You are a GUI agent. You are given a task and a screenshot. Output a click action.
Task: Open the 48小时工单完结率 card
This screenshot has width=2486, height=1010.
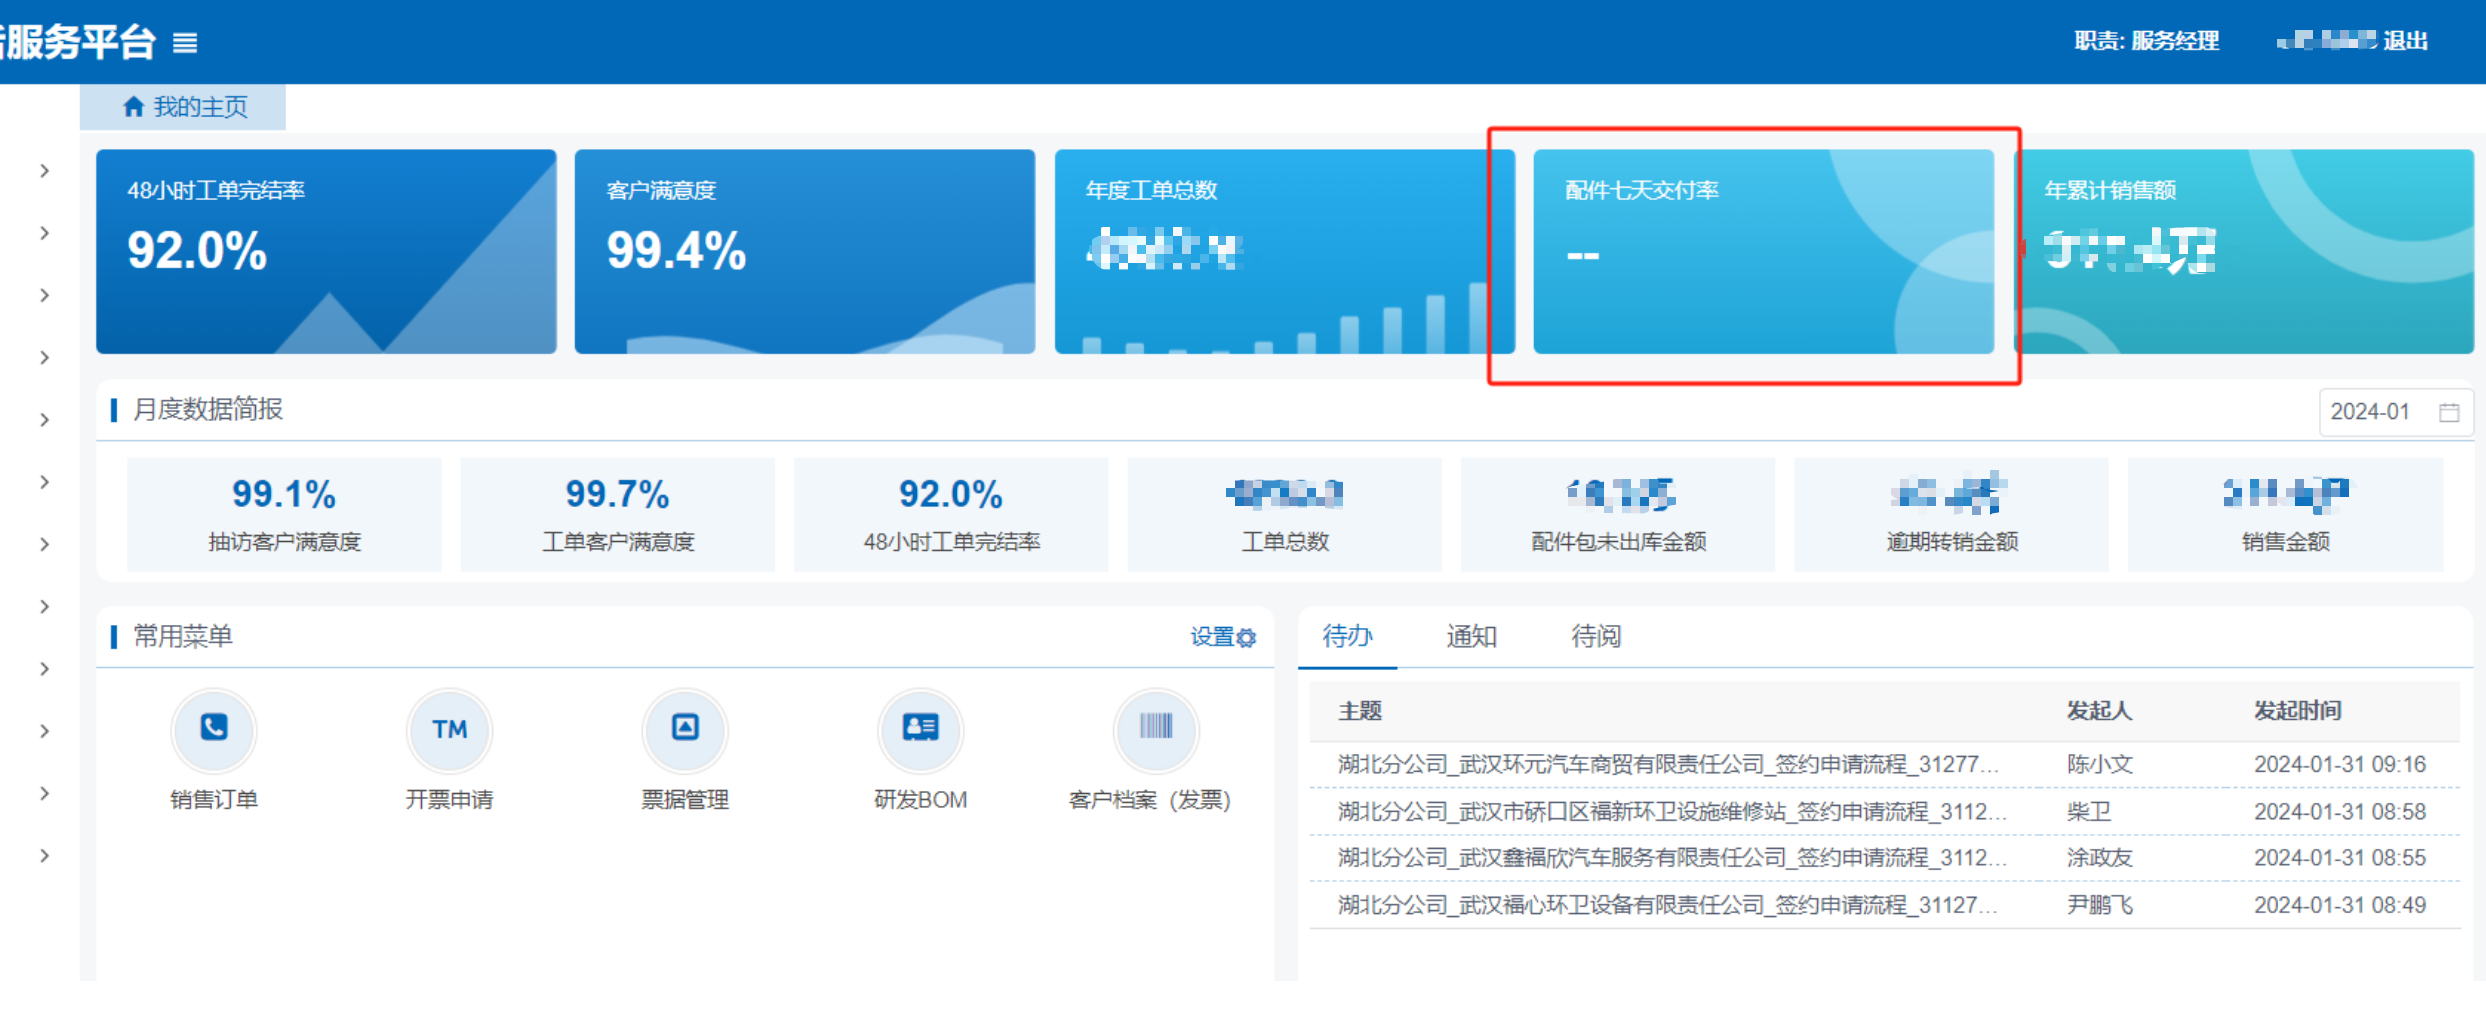[x=326, y=251]
